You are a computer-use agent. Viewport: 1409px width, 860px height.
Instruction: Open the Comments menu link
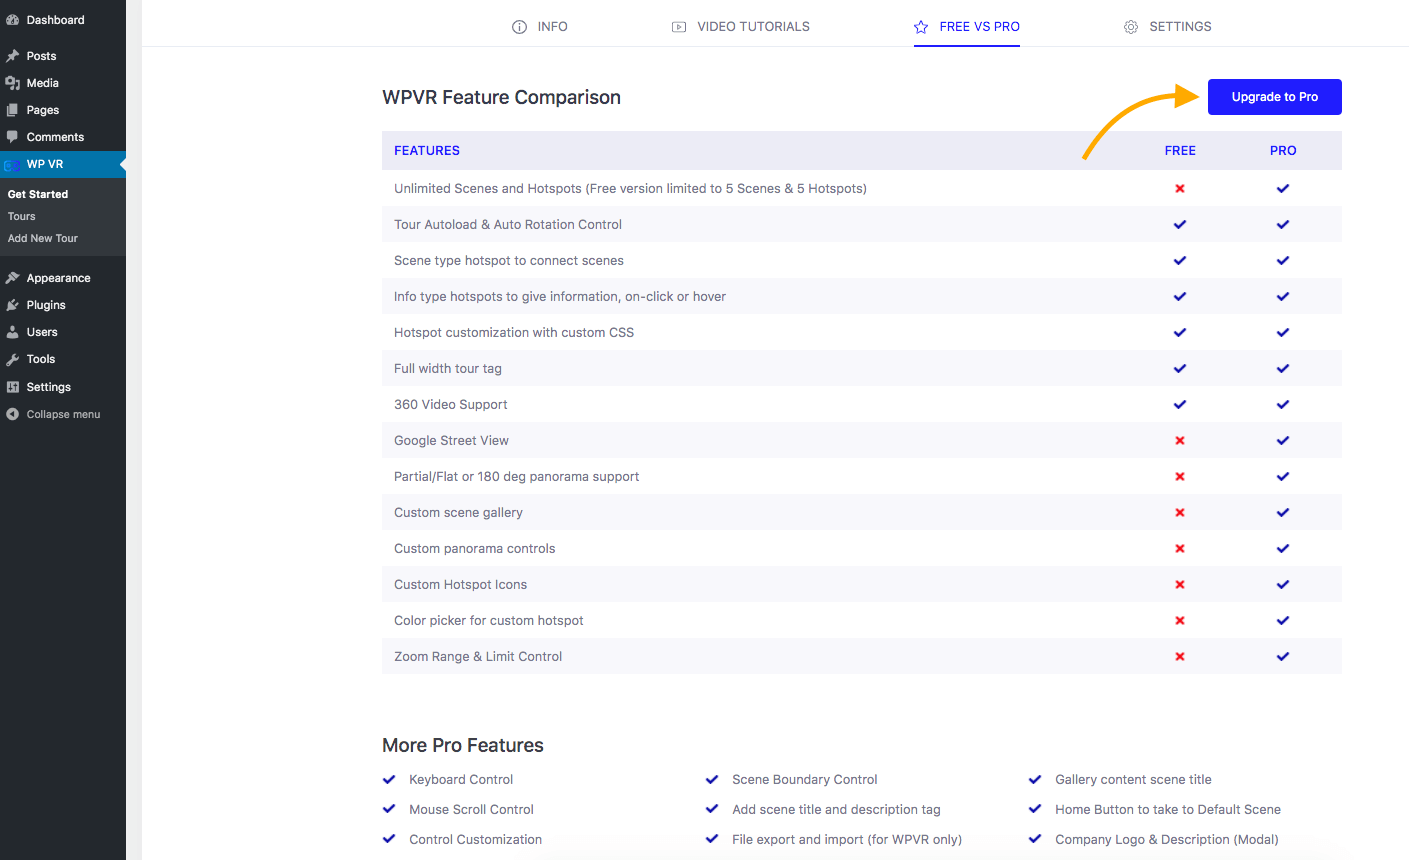(x=55, y=137)
